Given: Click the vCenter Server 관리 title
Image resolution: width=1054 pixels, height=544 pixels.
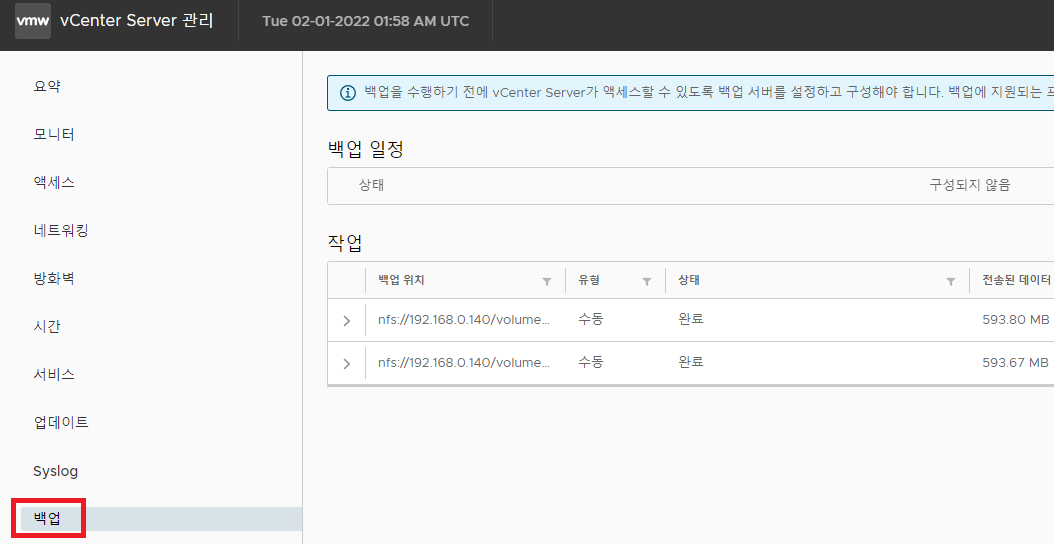Looking at the screenshot, I should 136,20.
